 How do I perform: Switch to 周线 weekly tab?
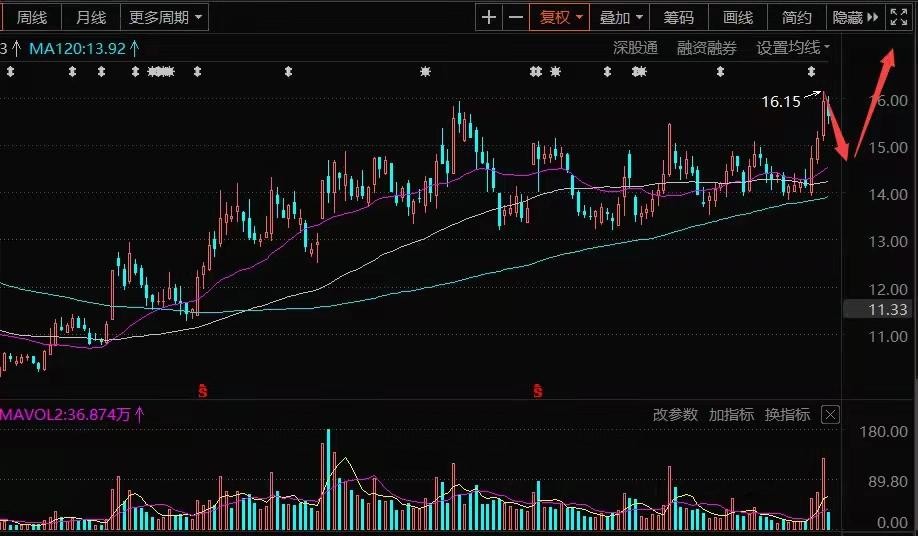(32, 17)
